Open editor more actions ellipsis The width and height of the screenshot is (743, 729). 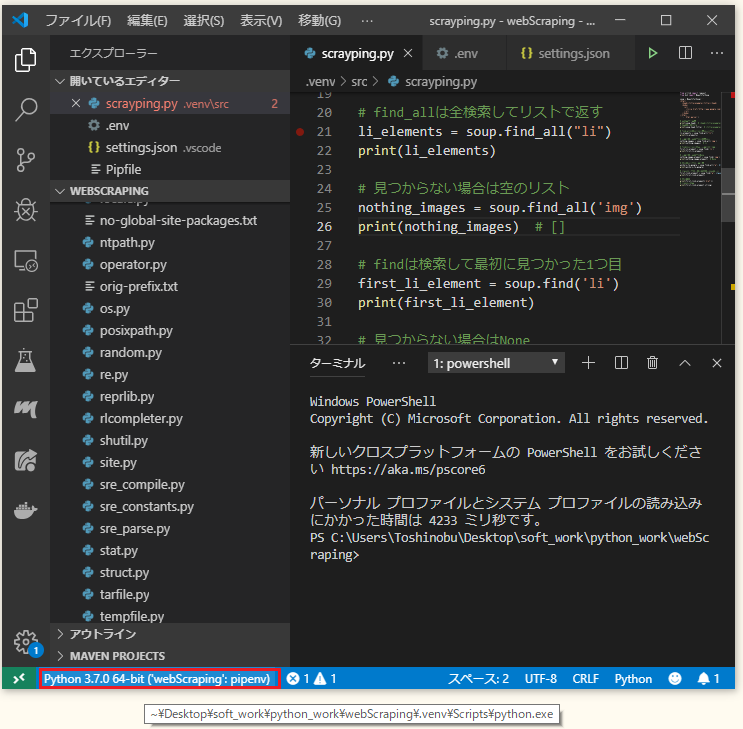717,53
